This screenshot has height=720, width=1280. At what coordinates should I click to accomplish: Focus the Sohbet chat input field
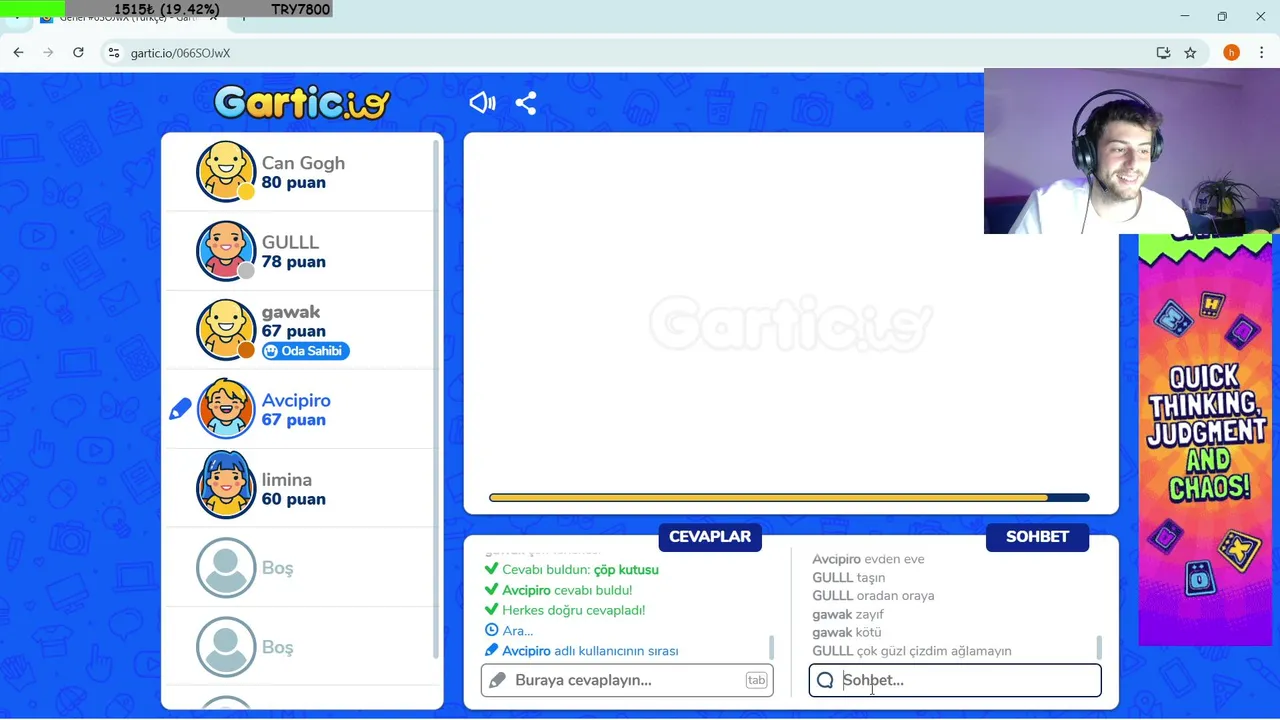pos(955,680)
